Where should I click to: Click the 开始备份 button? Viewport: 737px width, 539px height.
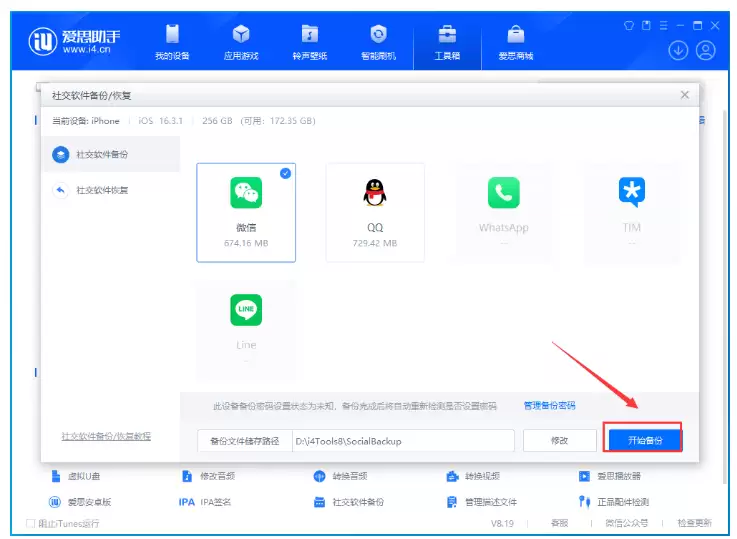pyautogui.click(x=644, y=440)
